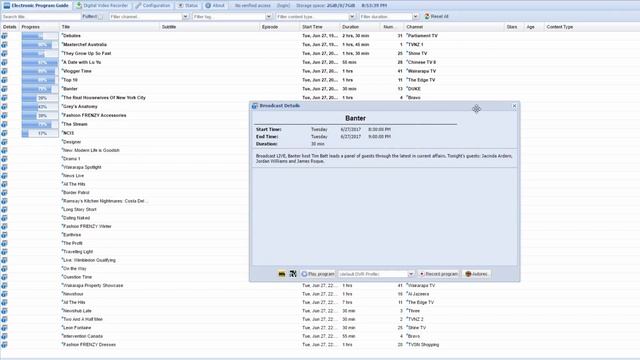Click the Play program button
The height and width of the screenshot is (360, 640).
click(318, 274)
